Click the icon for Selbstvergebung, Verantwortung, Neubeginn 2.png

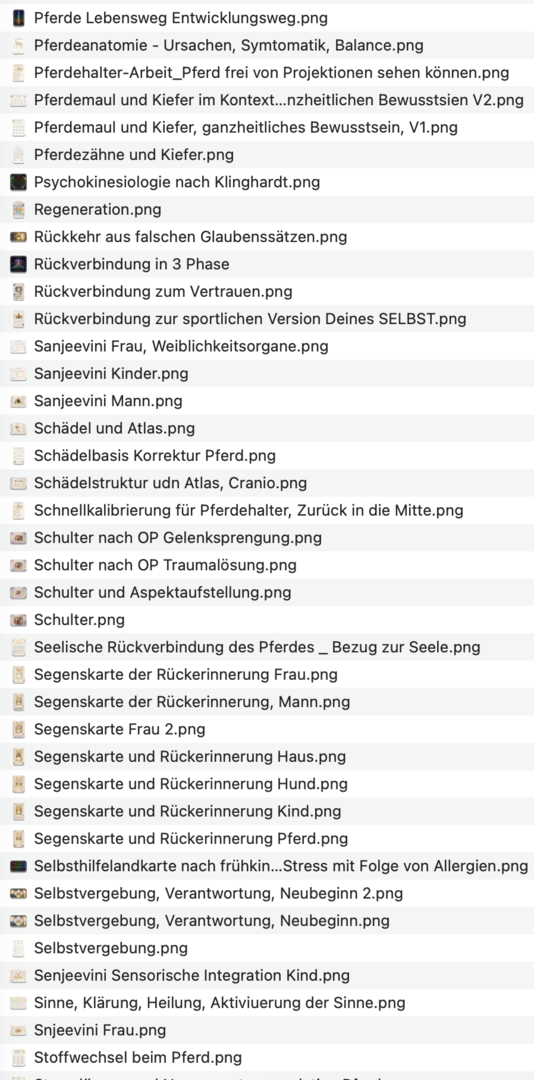[19, 893]
